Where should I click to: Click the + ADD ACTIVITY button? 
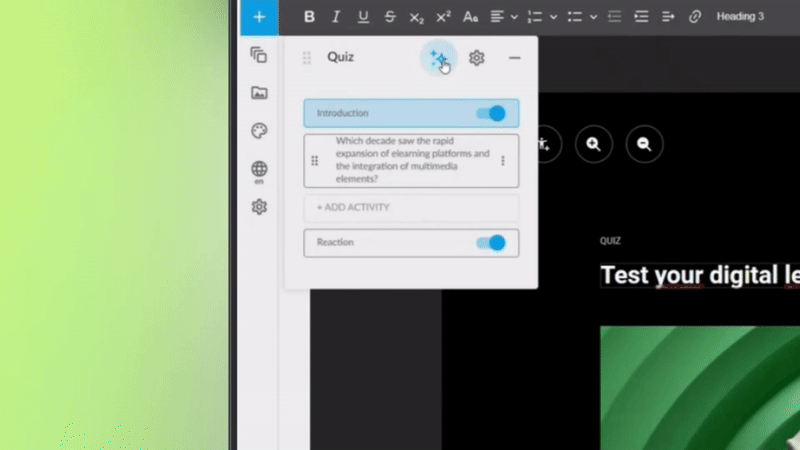pos(411,207)
